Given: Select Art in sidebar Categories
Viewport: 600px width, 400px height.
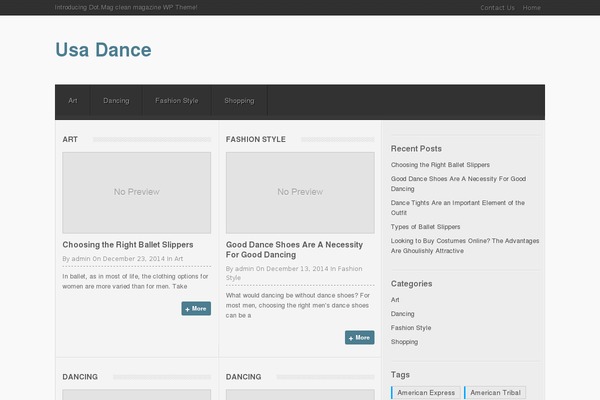Looking at the screenshot, I should point(395,300).
